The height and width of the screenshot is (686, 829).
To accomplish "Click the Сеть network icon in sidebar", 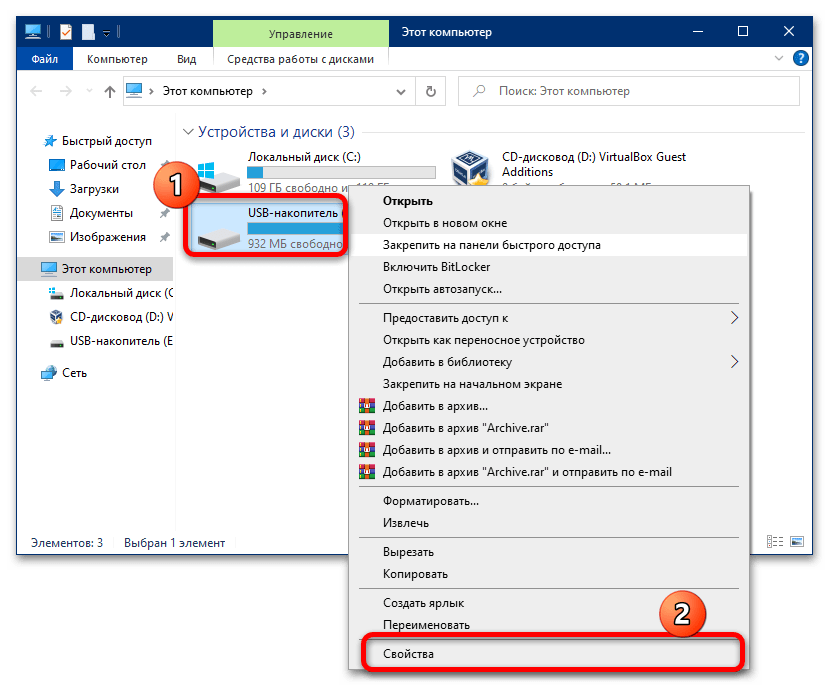I will pyautogui.click(x=49, y=373).
